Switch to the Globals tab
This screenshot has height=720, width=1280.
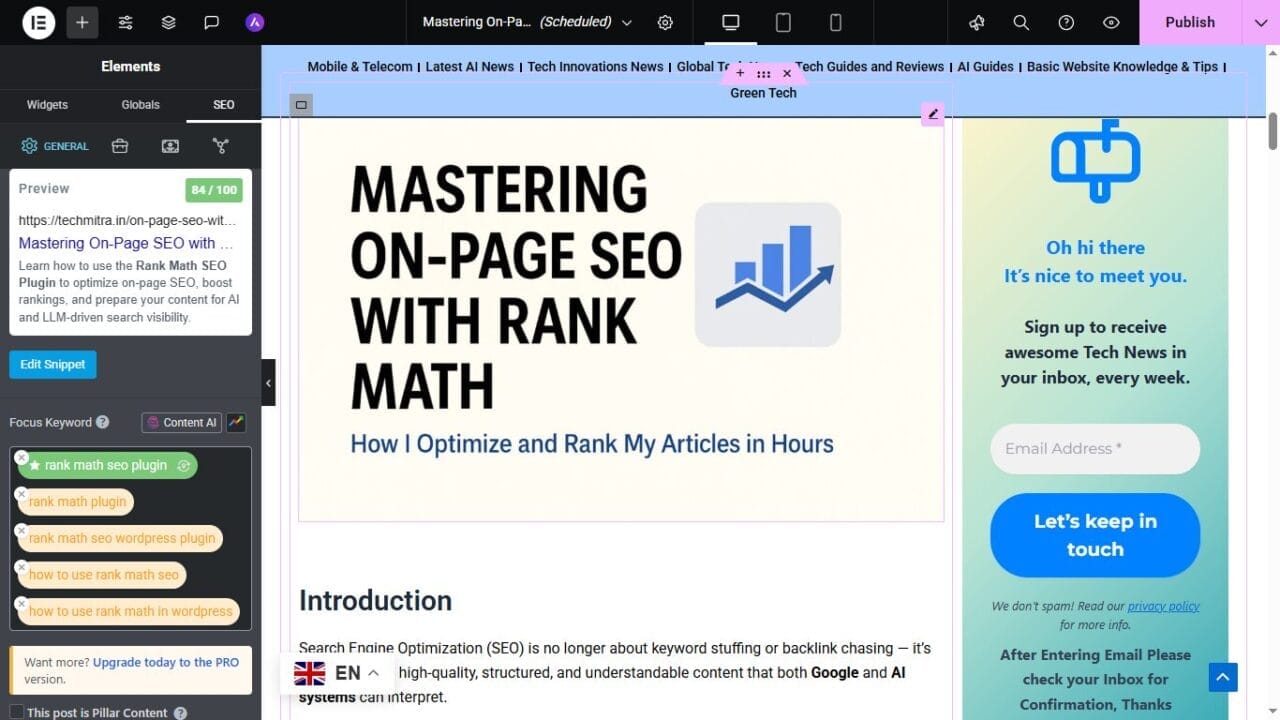coord(140,104)
